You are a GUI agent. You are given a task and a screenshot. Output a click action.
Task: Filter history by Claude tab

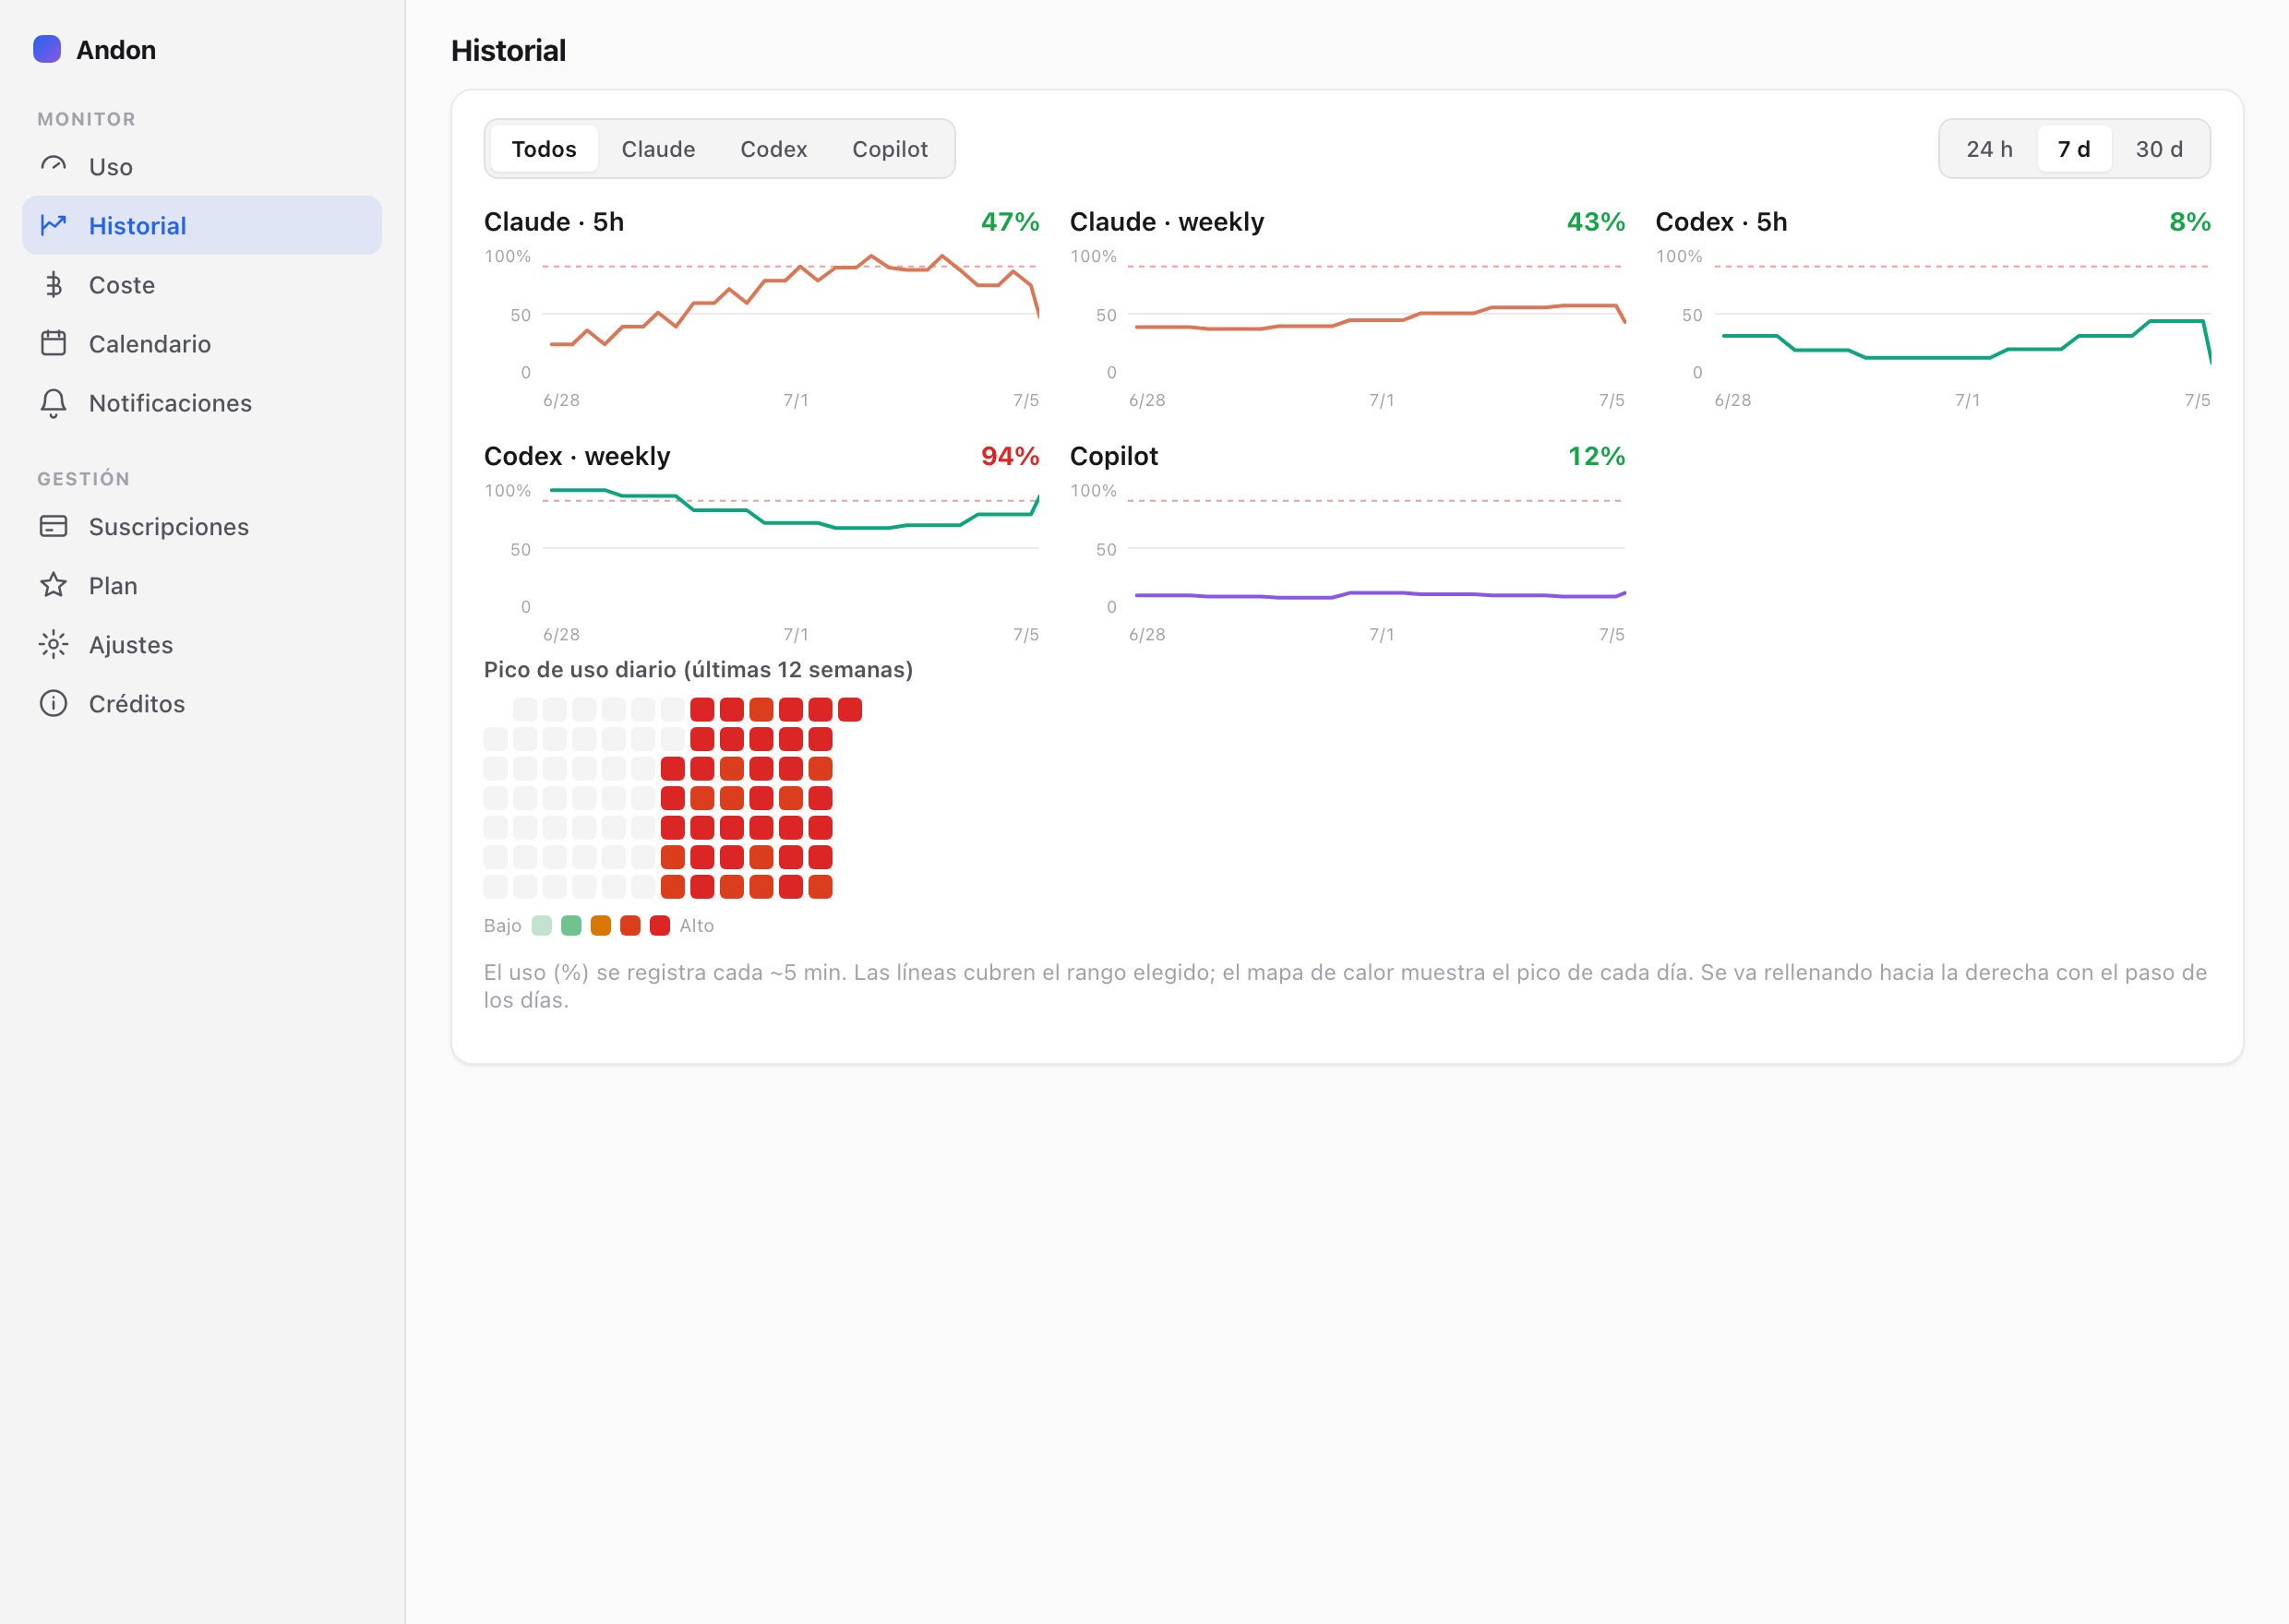pyautogui.click(x=658, y=149)
